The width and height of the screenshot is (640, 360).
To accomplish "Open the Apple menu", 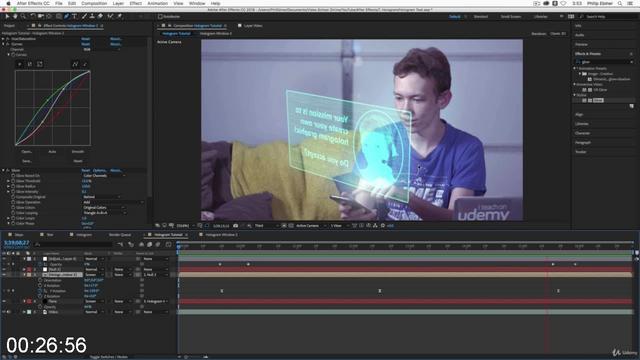I will coord(8,3).
